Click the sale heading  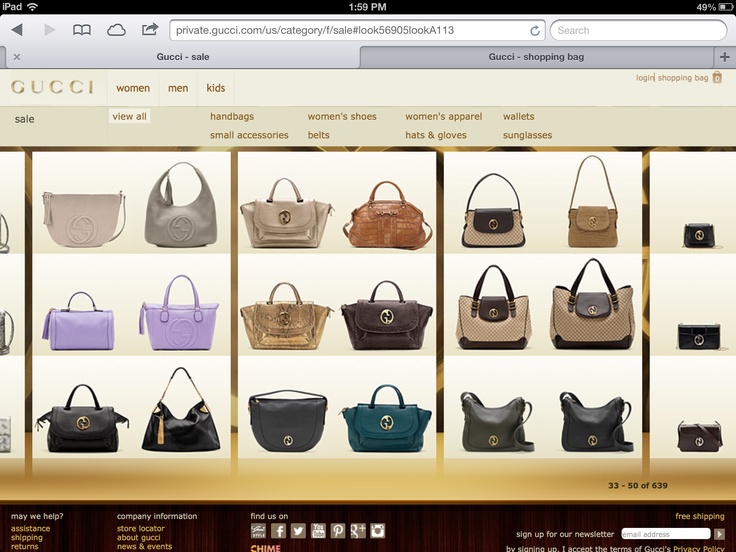pyautogui.click(x=24, y=119)
